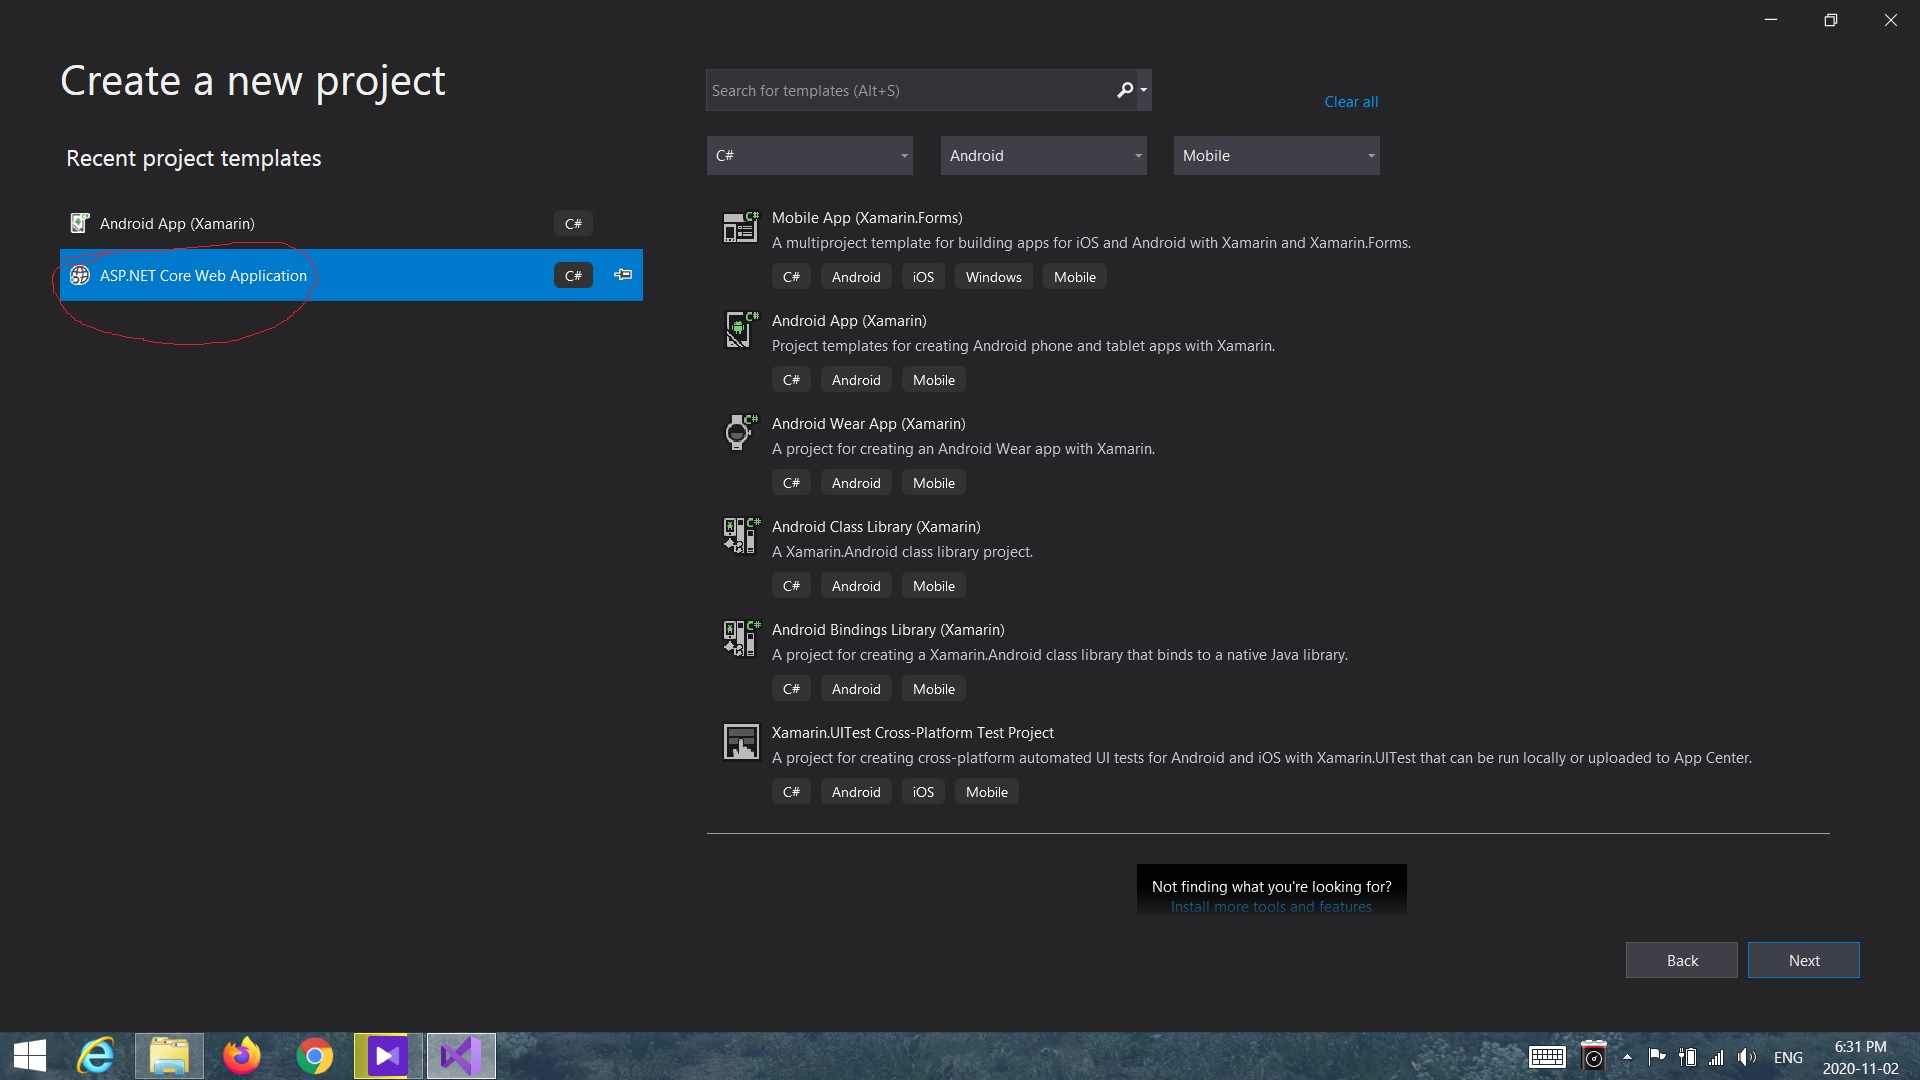Image resolution: width=1920 pixels, height=1080 pixels.
Task: Click the C# tag under Android Class Library
Action: point(791,586)
